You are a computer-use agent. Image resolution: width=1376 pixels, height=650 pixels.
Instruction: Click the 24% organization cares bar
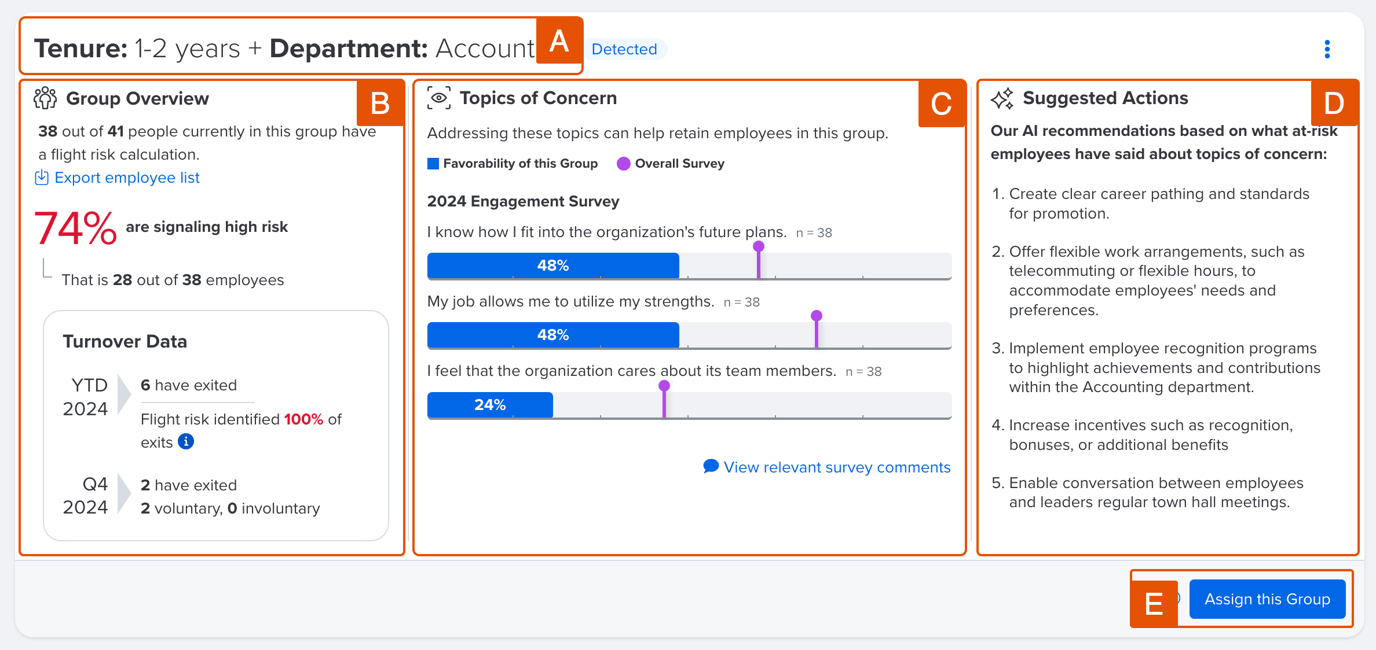click(x=490, y=405)
